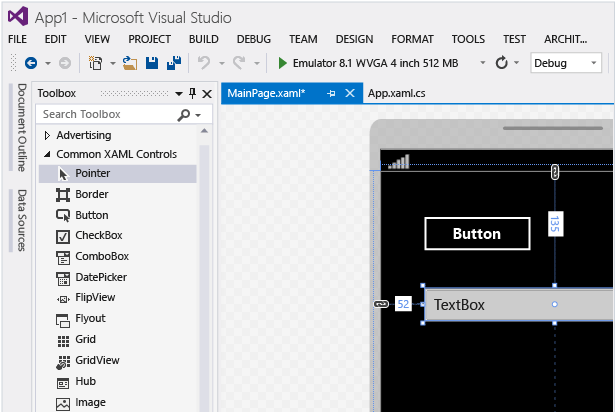The width and height of the screenshot is (616, 412).
Task: Open the emulator device selection dropdown
Action: coord(483,63)
